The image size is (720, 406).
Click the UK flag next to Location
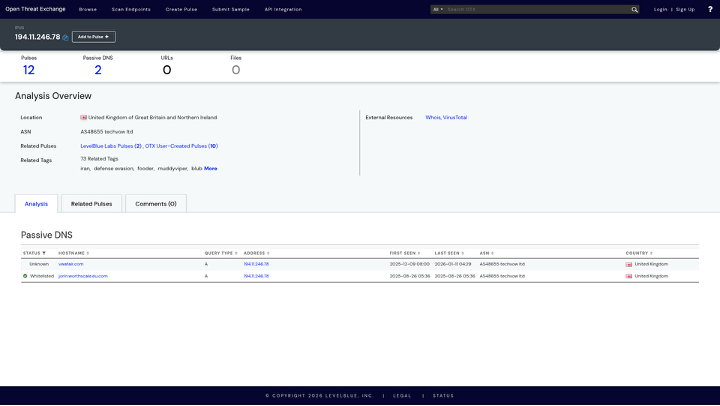tap(84, 117)
